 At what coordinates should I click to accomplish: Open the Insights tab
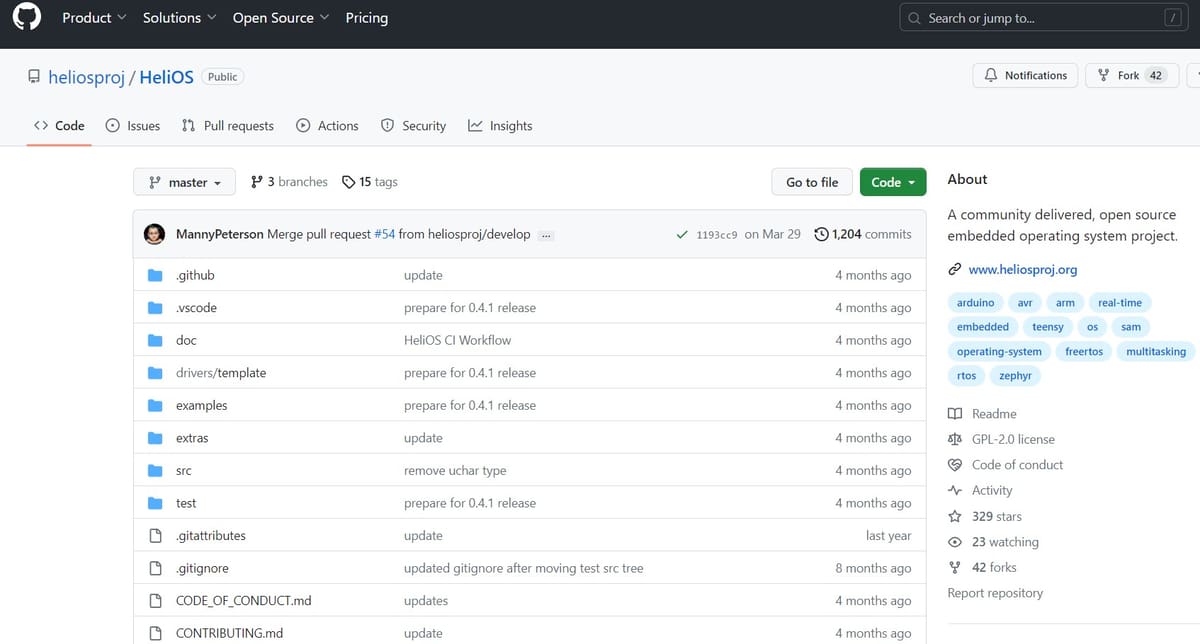click(x=500, y=126)
